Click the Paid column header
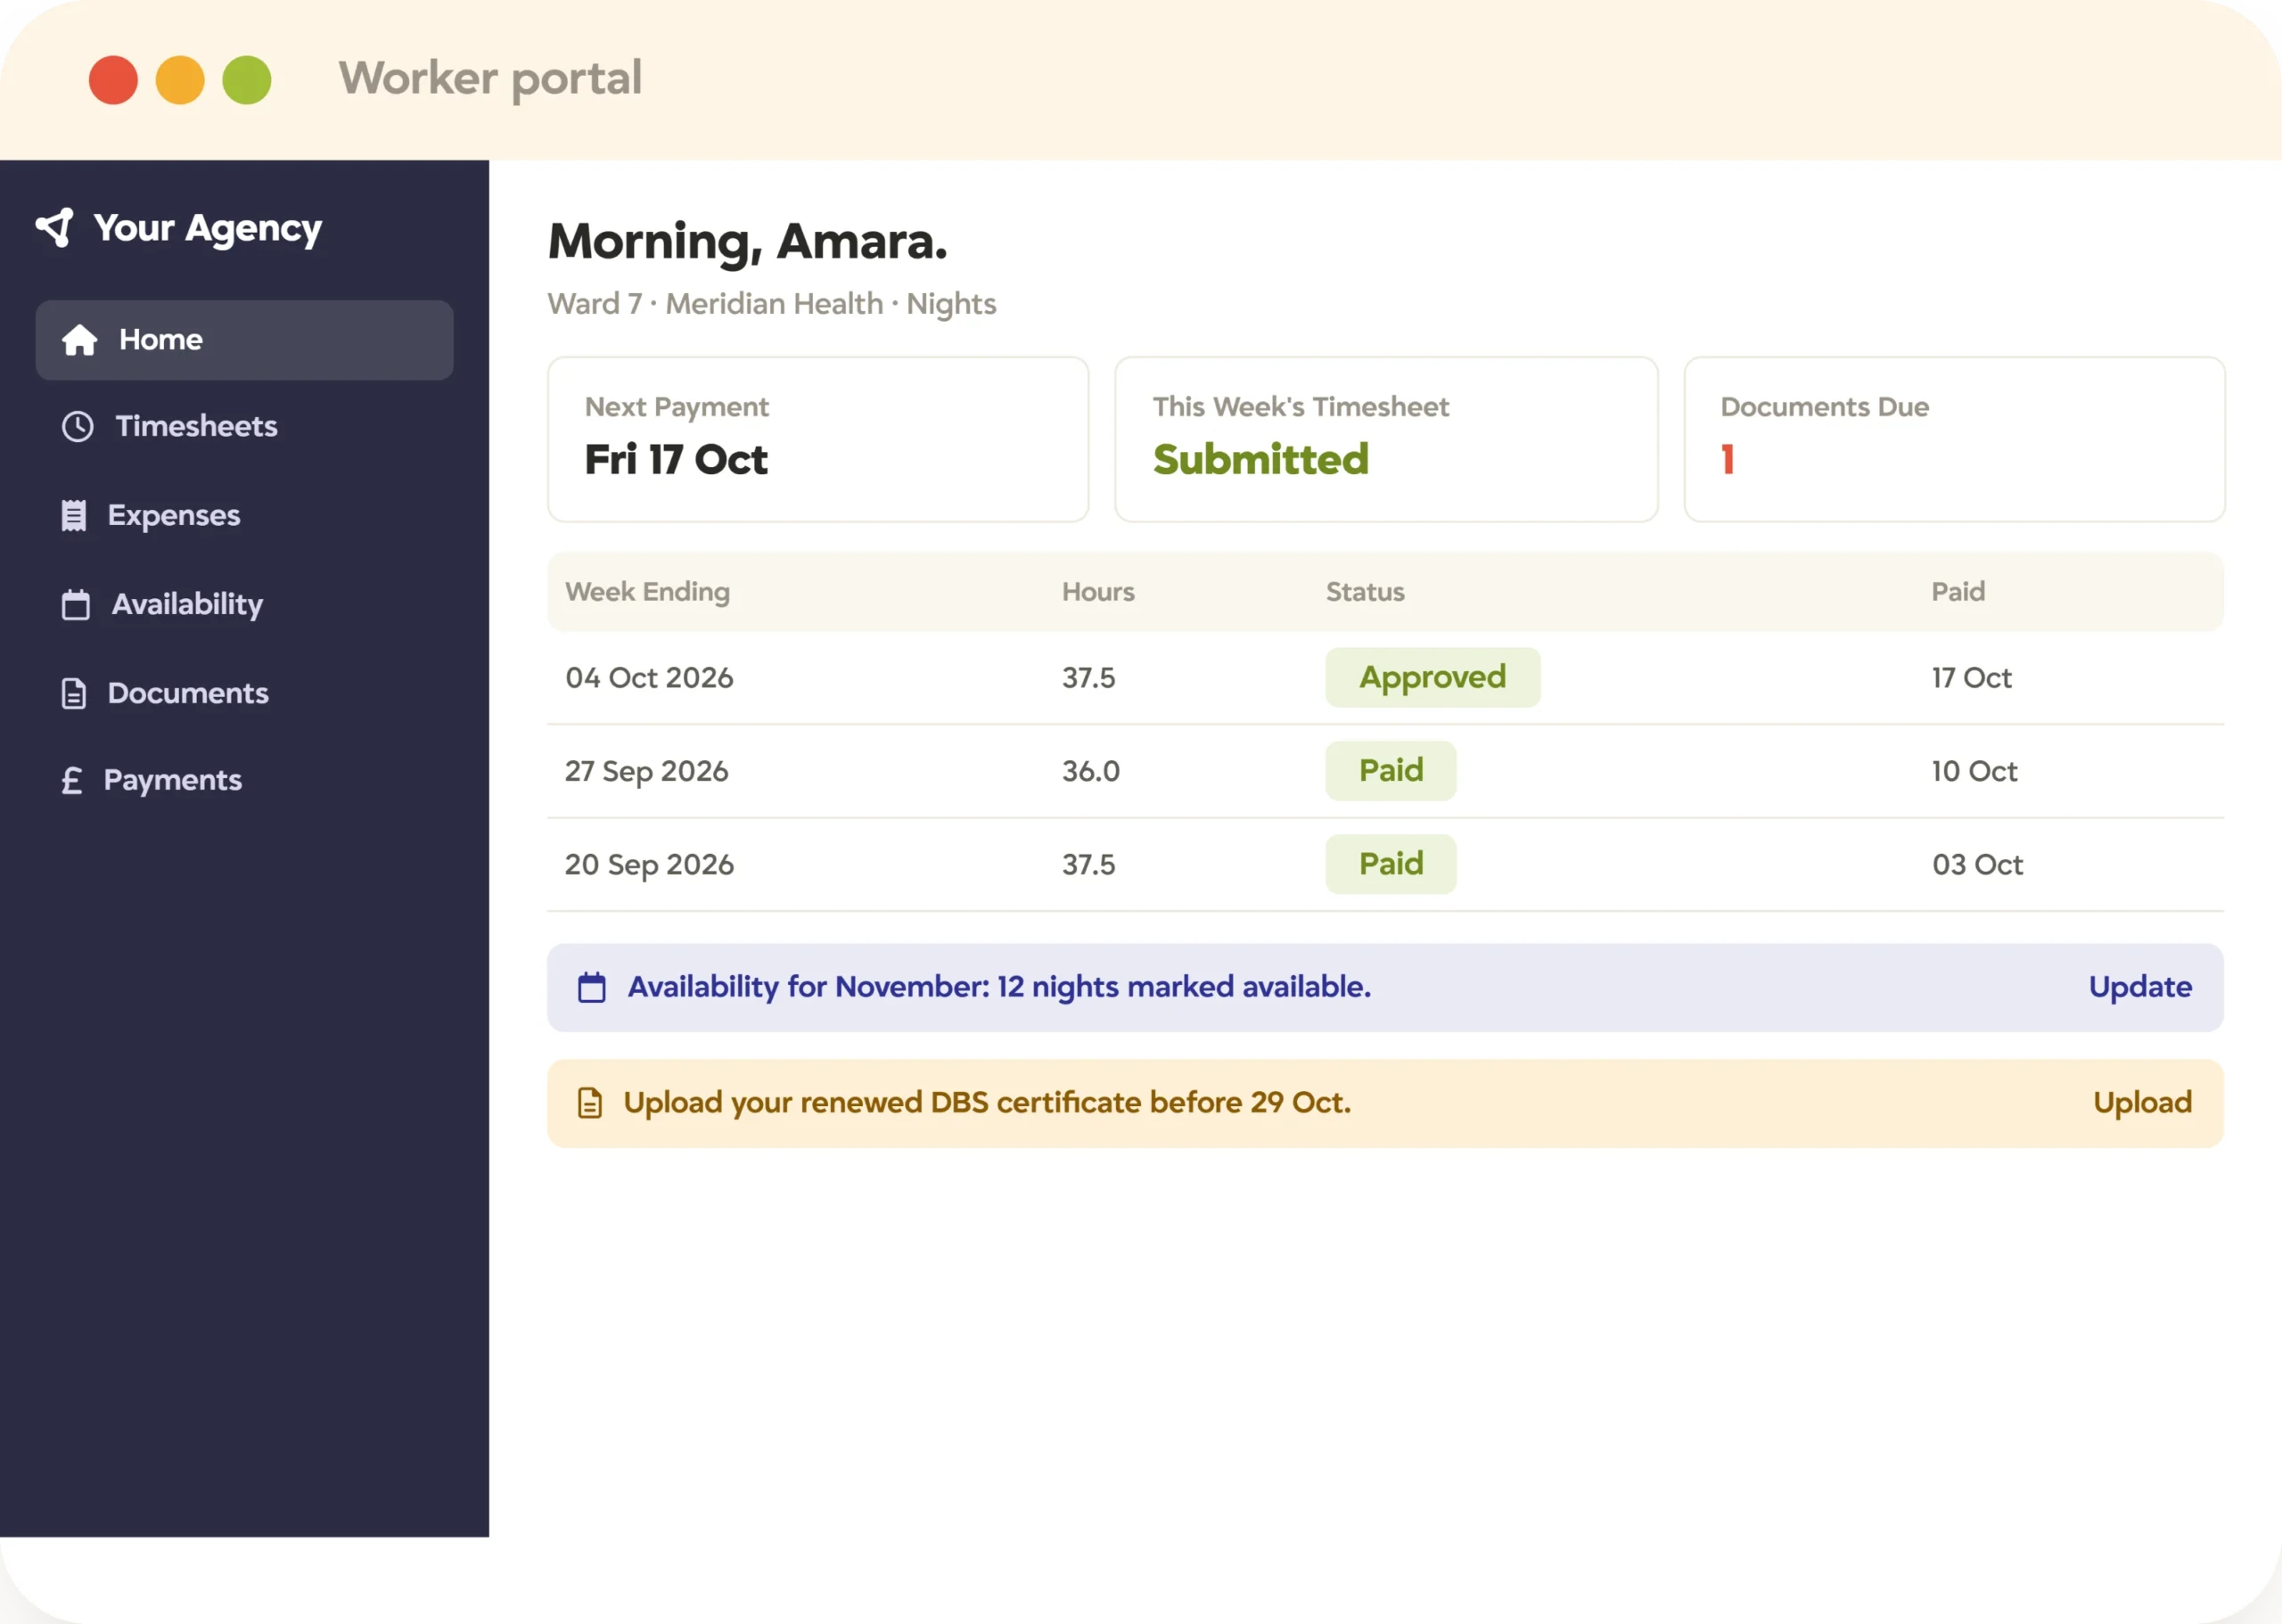This screenshot has height=1624, width=2282. coord(1958,592)
